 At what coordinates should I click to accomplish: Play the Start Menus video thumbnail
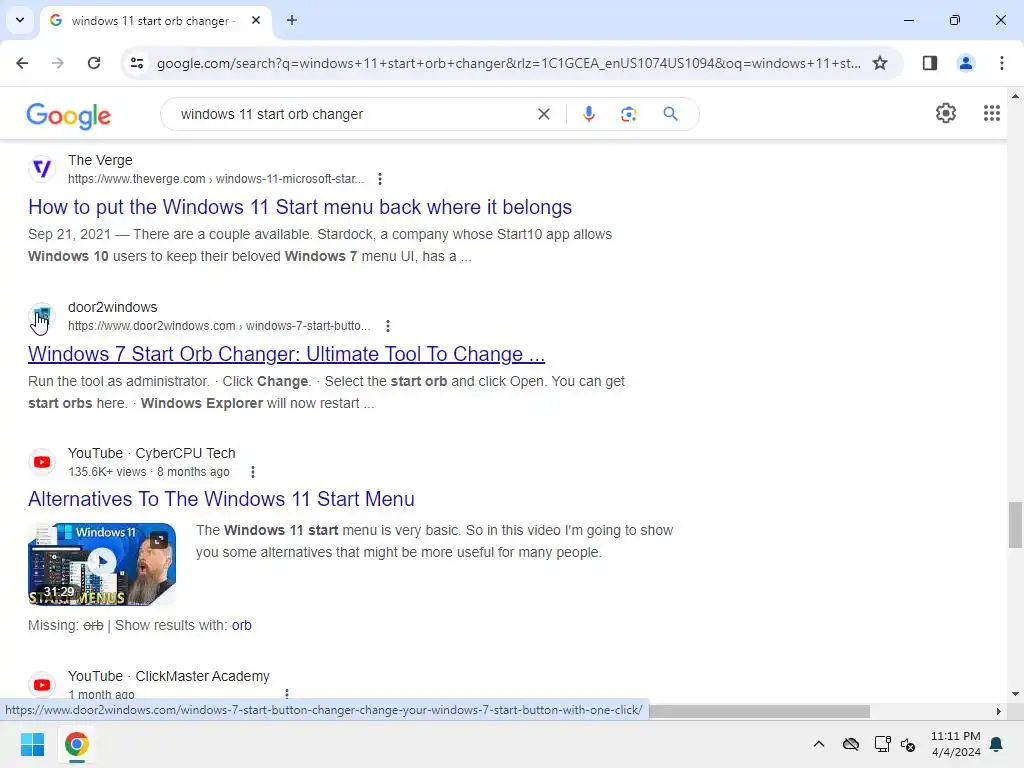[x=102, y=564]
